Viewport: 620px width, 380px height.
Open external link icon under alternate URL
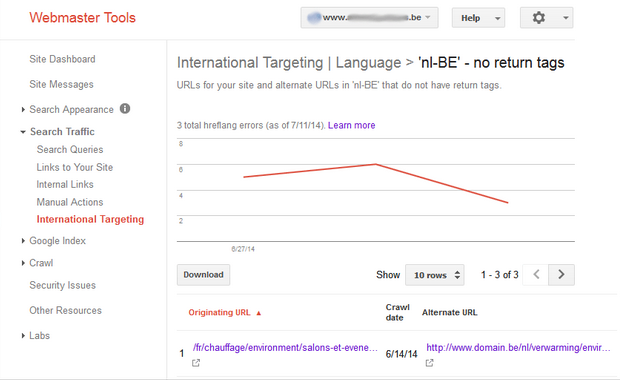pos(429,363)
